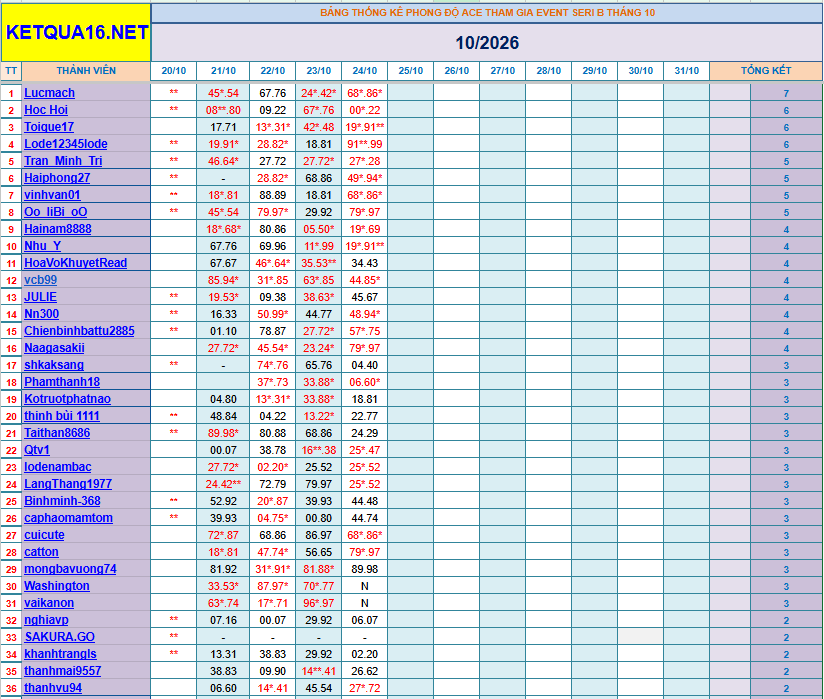Open Hainam8888's profile link

(x=58, y=229)
